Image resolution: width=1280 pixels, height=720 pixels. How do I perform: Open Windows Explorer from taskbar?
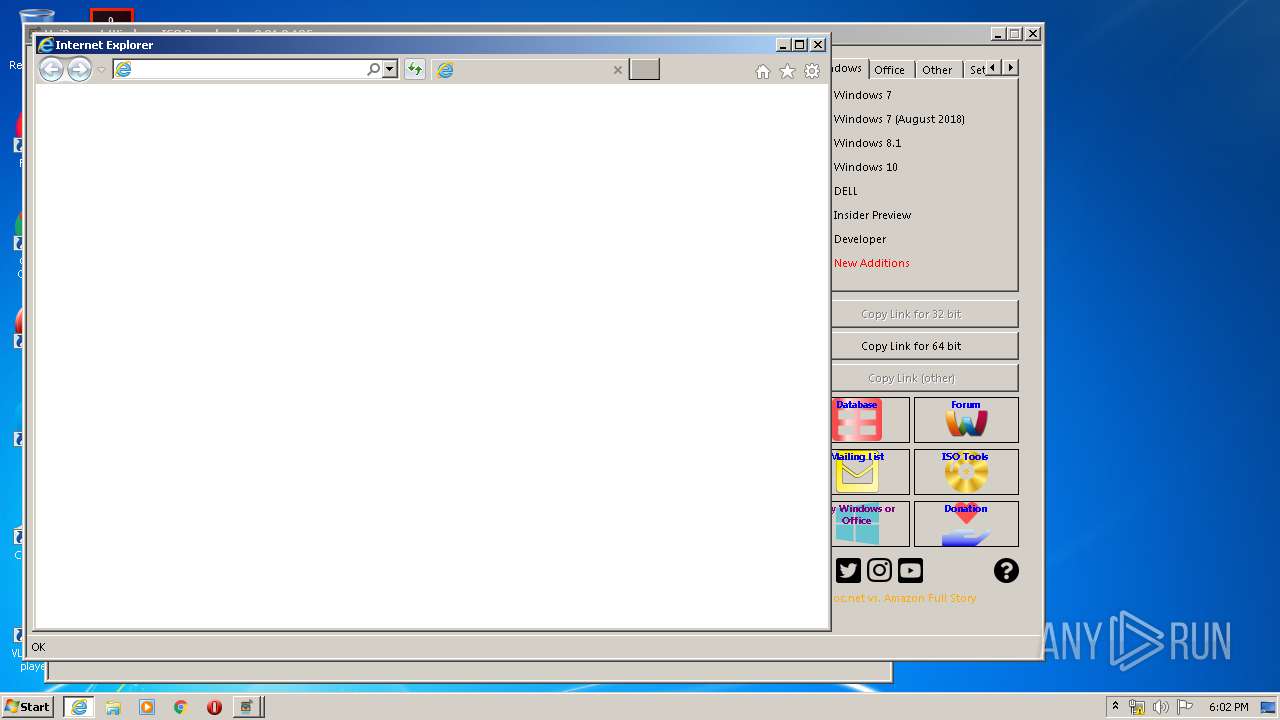113,707
